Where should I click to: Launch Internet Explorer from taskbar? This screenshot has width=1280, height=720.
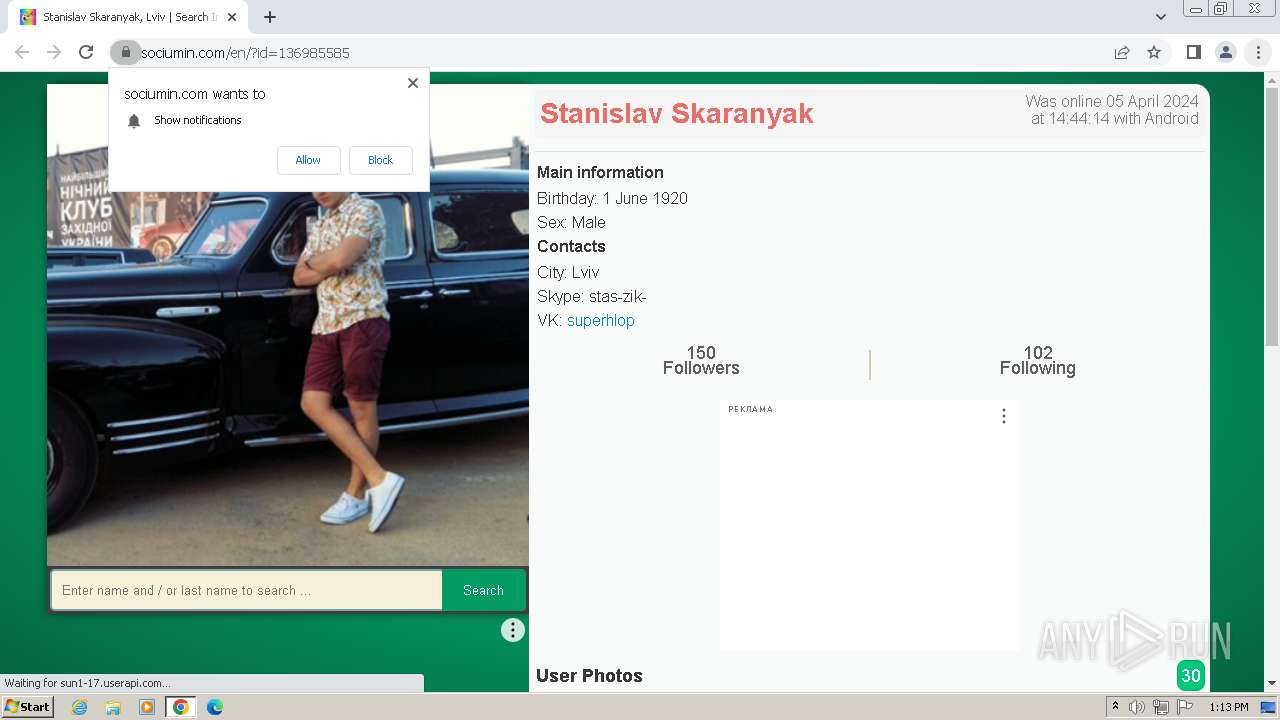point(79,707)
